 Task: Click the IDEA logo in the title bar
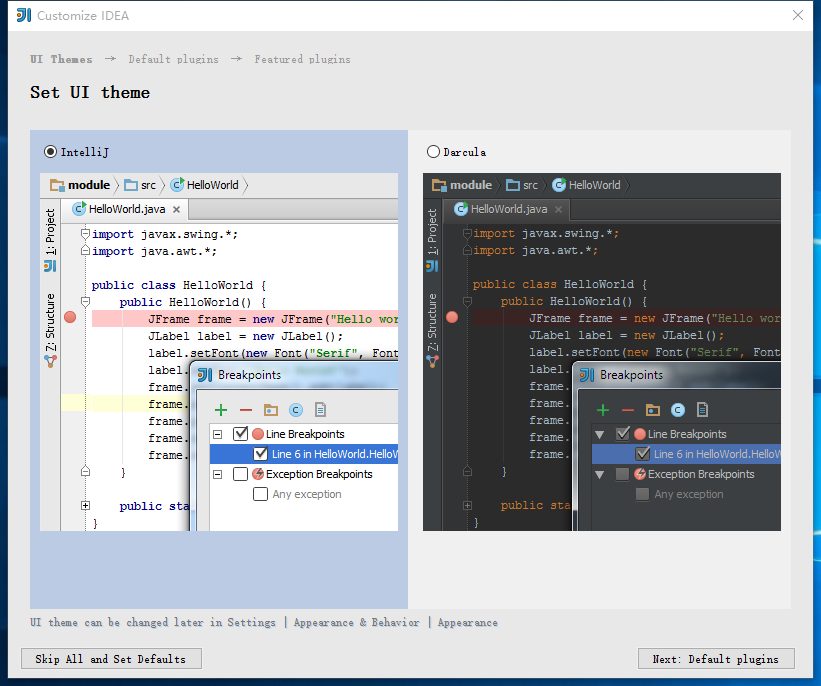click(x=24, y=15)
